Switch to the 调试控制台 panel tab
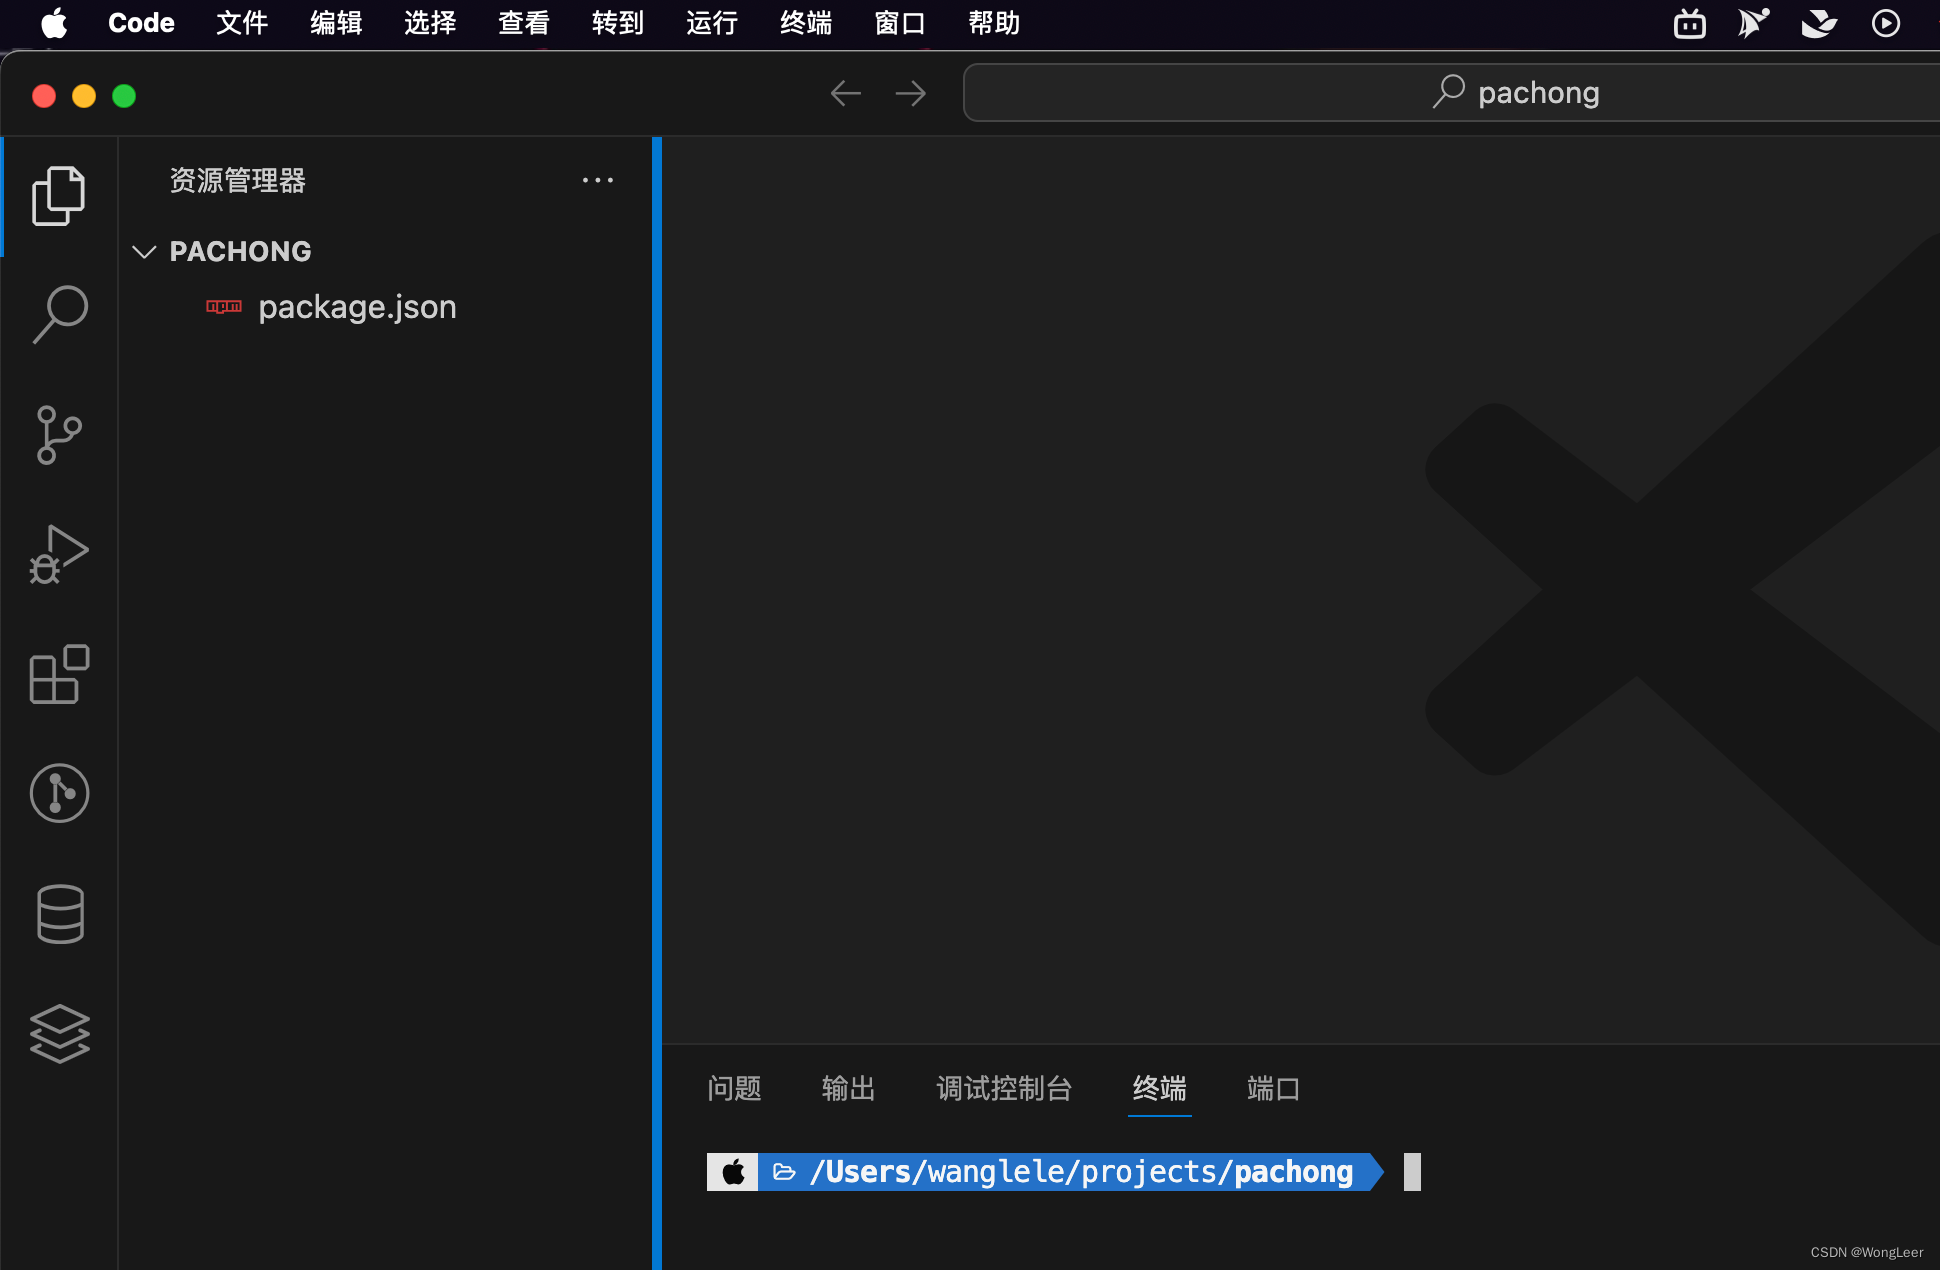This screenshot has height=1270, width=1940. point(1004,1088)
